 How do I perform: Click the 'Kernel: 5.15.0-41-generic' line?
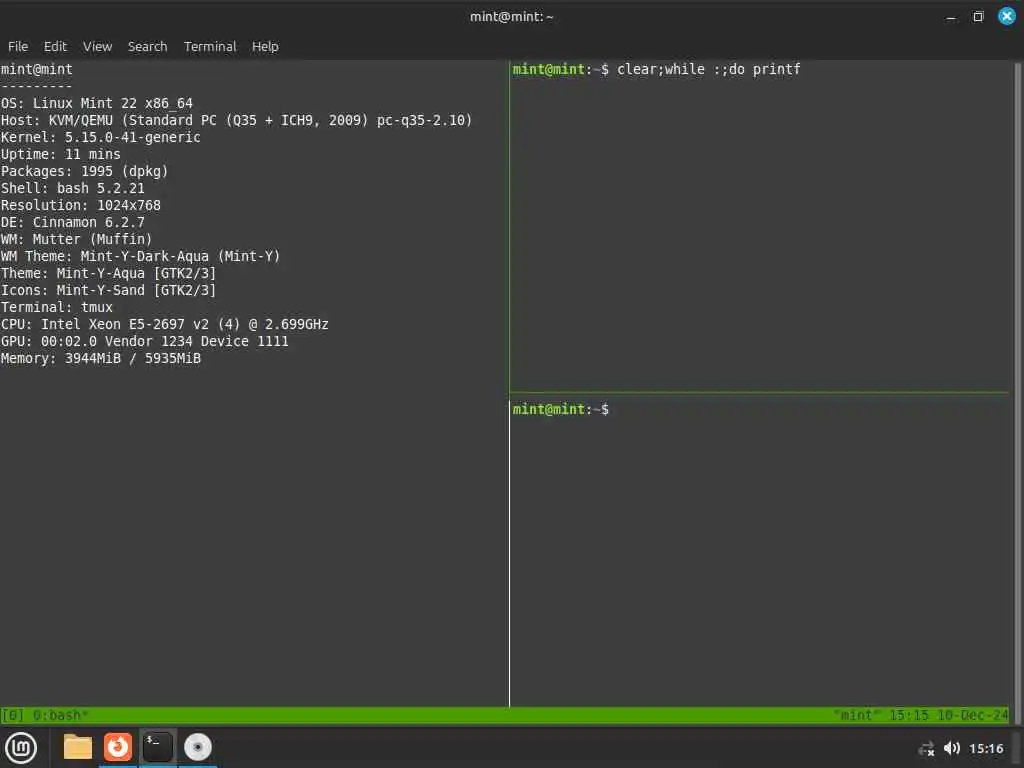point(101,137)
